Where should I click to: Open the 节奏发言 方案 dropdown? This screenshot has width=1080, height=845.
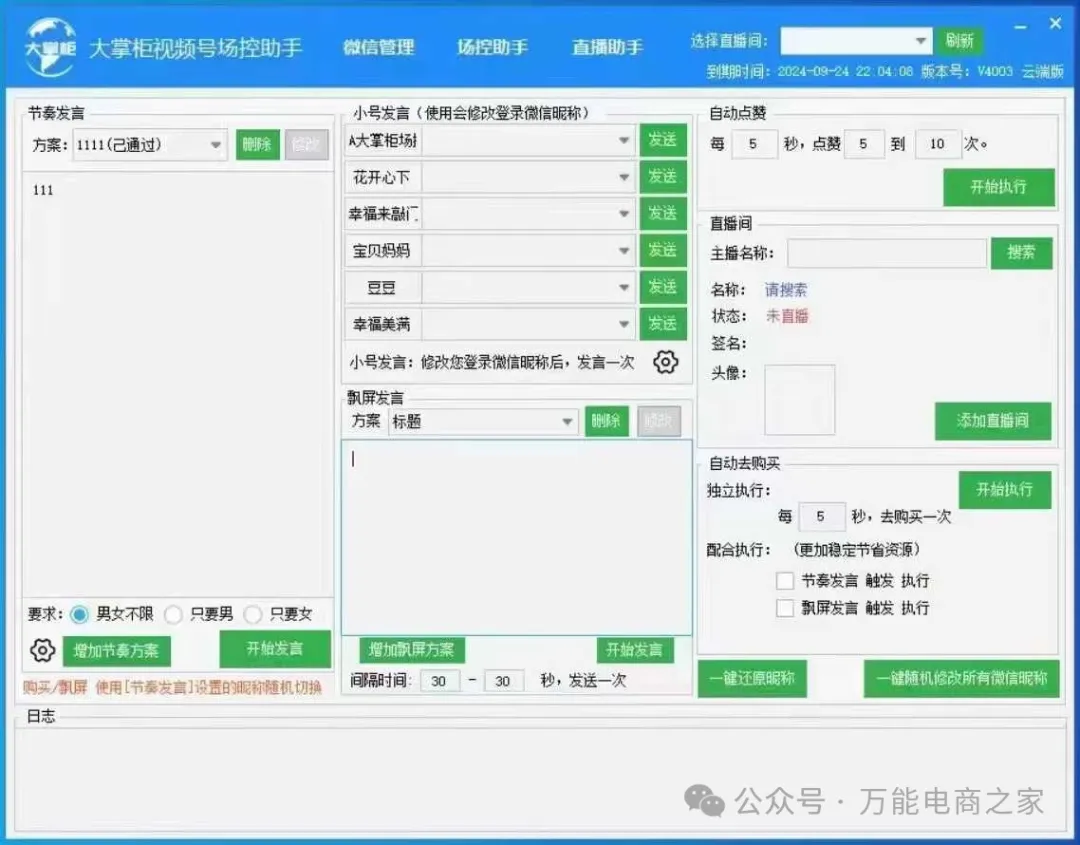216,145
